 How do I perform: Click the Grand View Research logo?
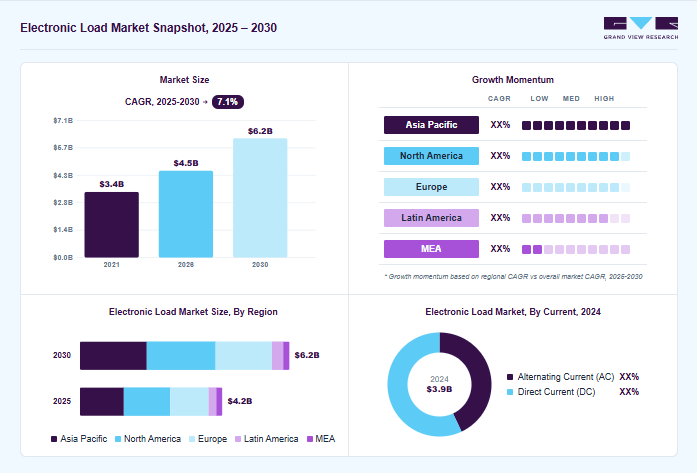pos(641,28)
